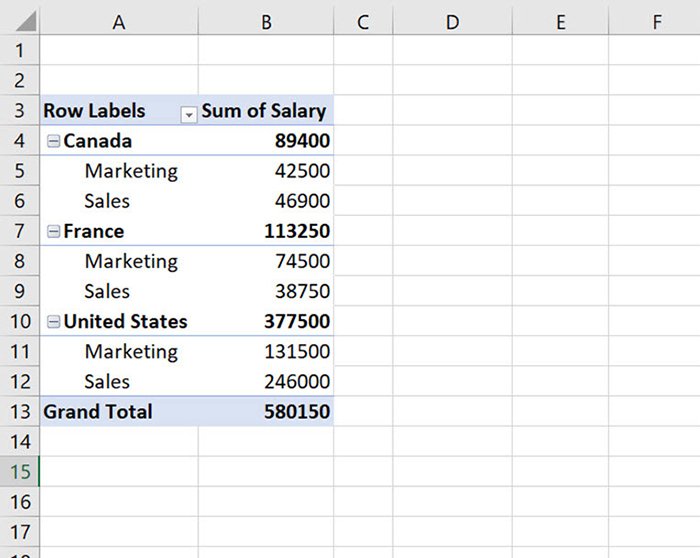
Task: Select Canada Marketing value 42500
Action: click(302, 171)
